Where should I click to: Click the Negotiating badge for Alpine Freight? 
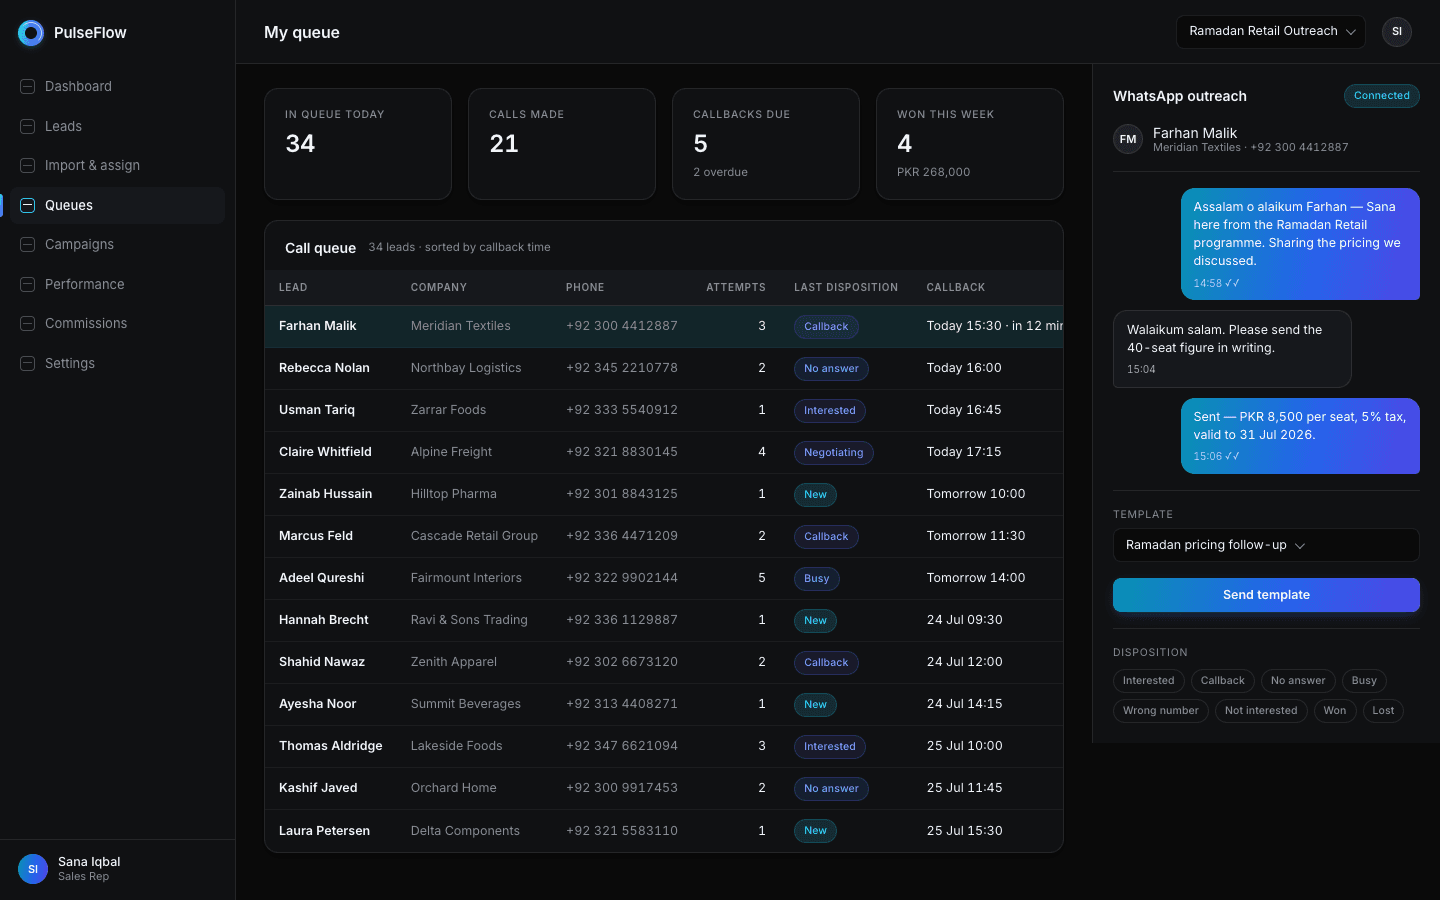tap(834, 453)
